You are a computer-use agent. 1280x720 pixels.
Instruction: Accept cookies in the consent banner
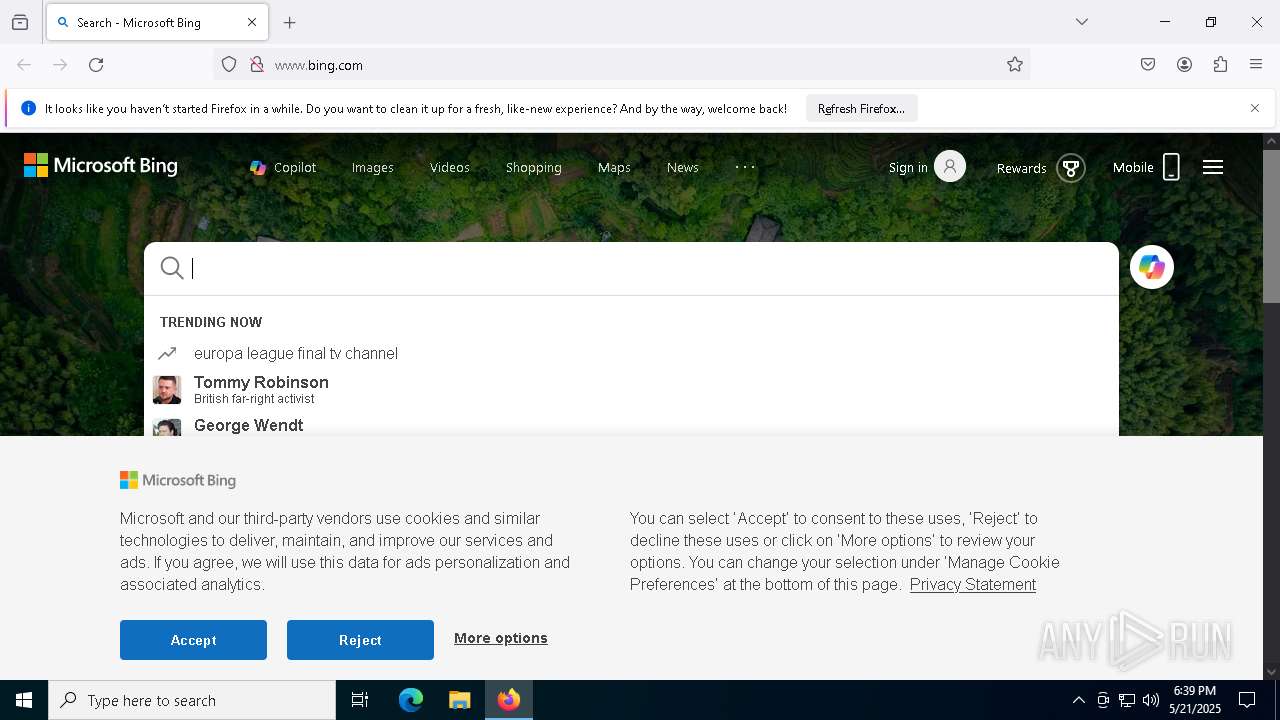pyautogui.click(x=193, y=640)
